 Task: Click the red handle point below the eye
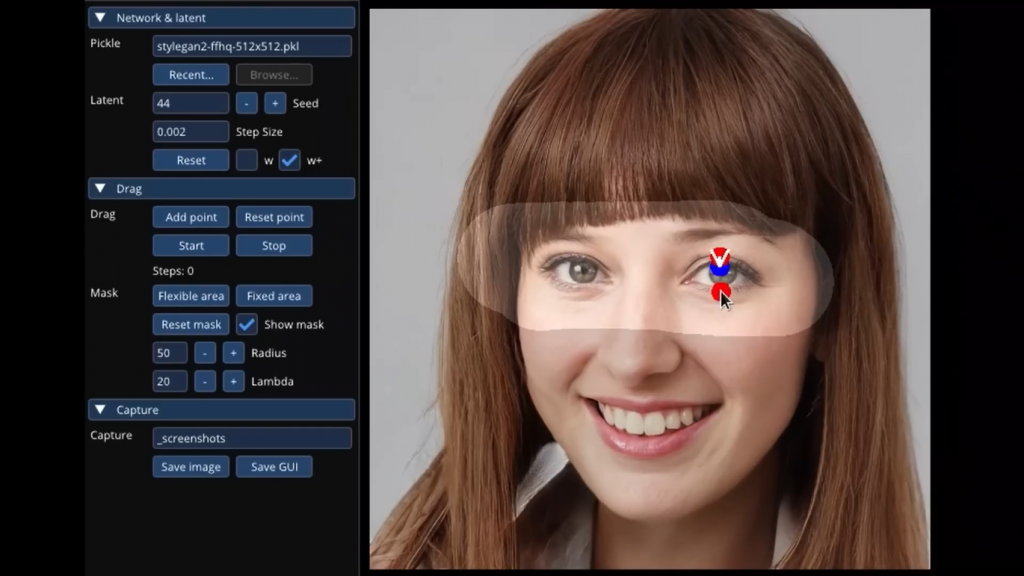pyautogui.click(x=720, y=292)
